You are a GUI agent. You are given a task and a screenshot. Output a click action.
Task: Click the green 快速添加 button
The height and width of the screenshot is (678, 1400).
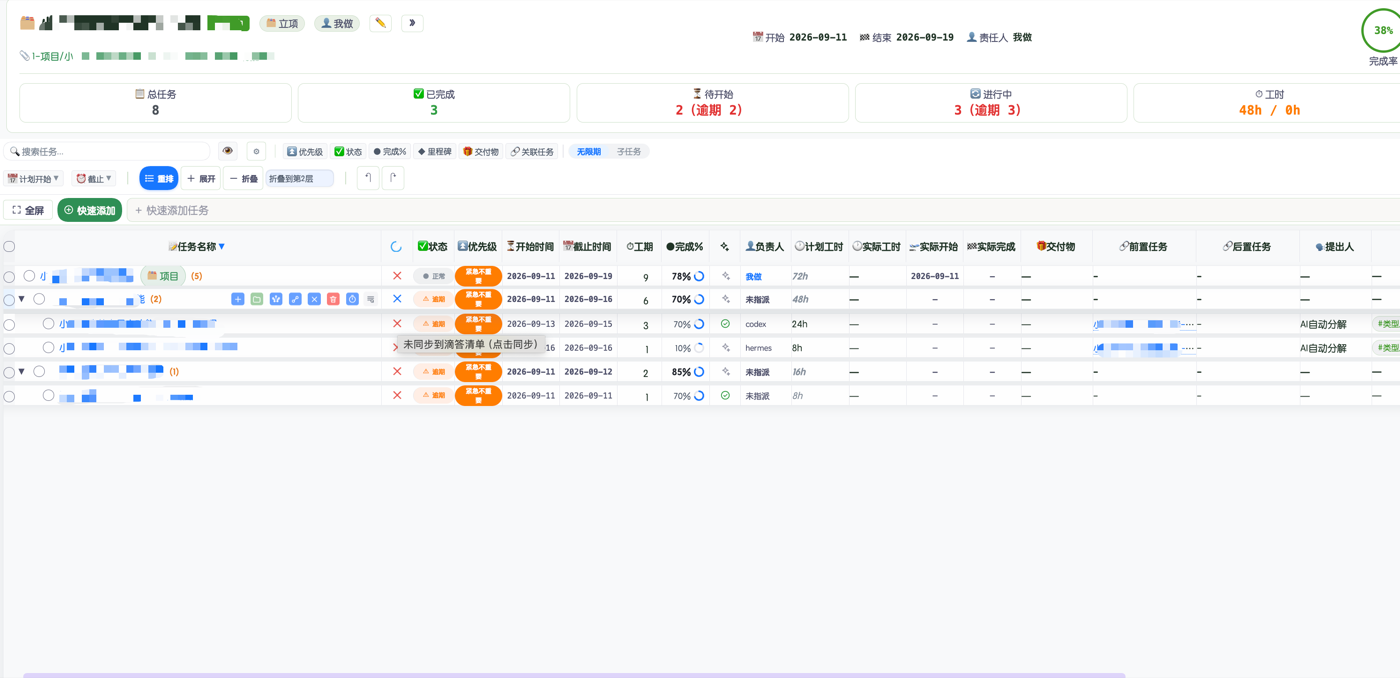(x=90, y=210)
